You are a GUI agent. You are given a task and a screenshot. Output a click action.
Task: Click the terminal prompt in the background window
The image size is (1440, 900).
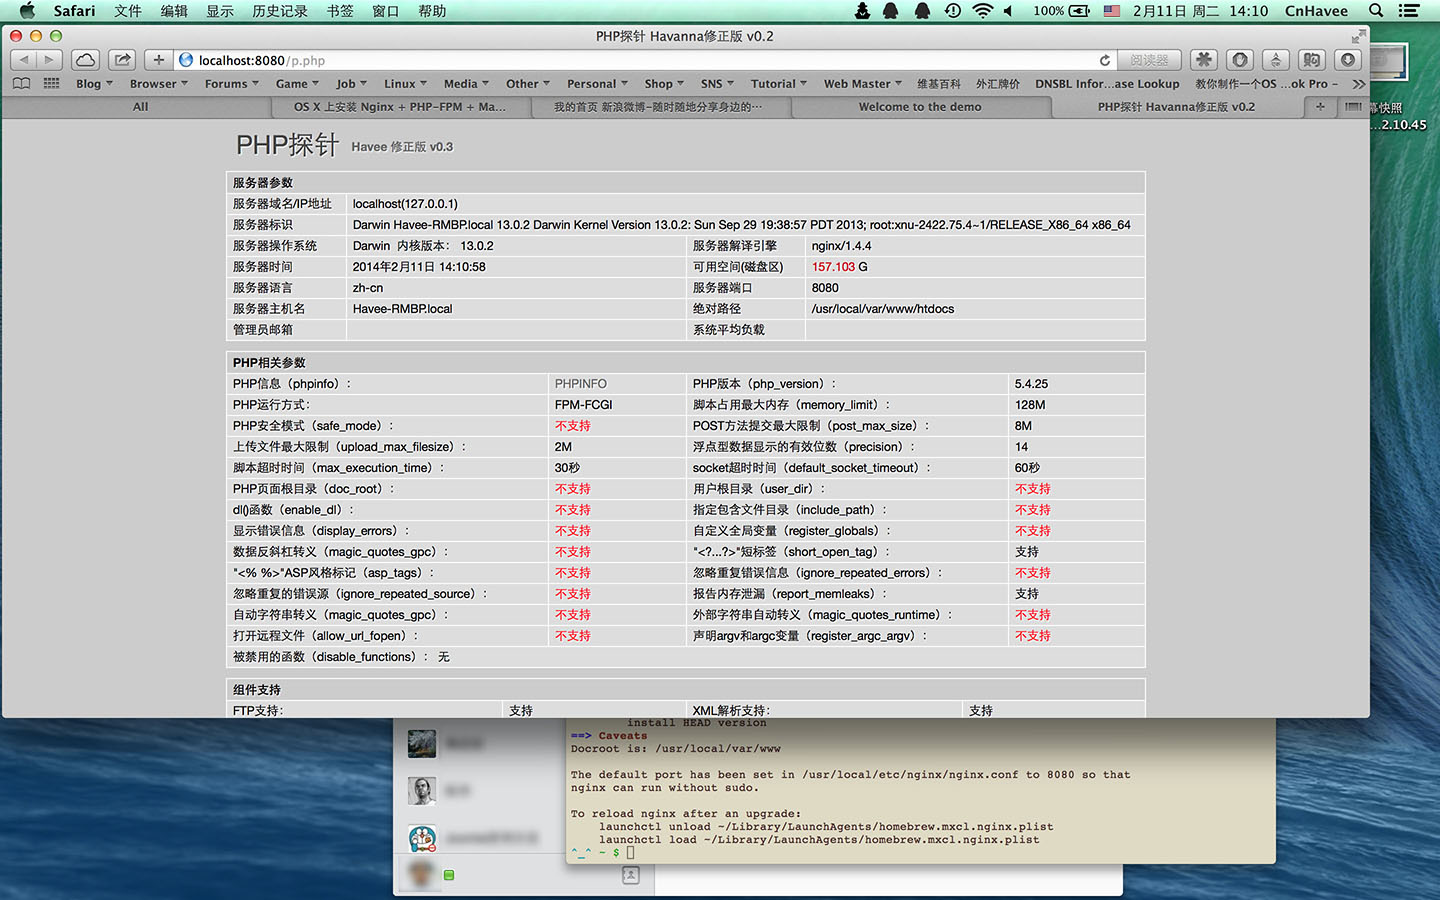(602, 853)
